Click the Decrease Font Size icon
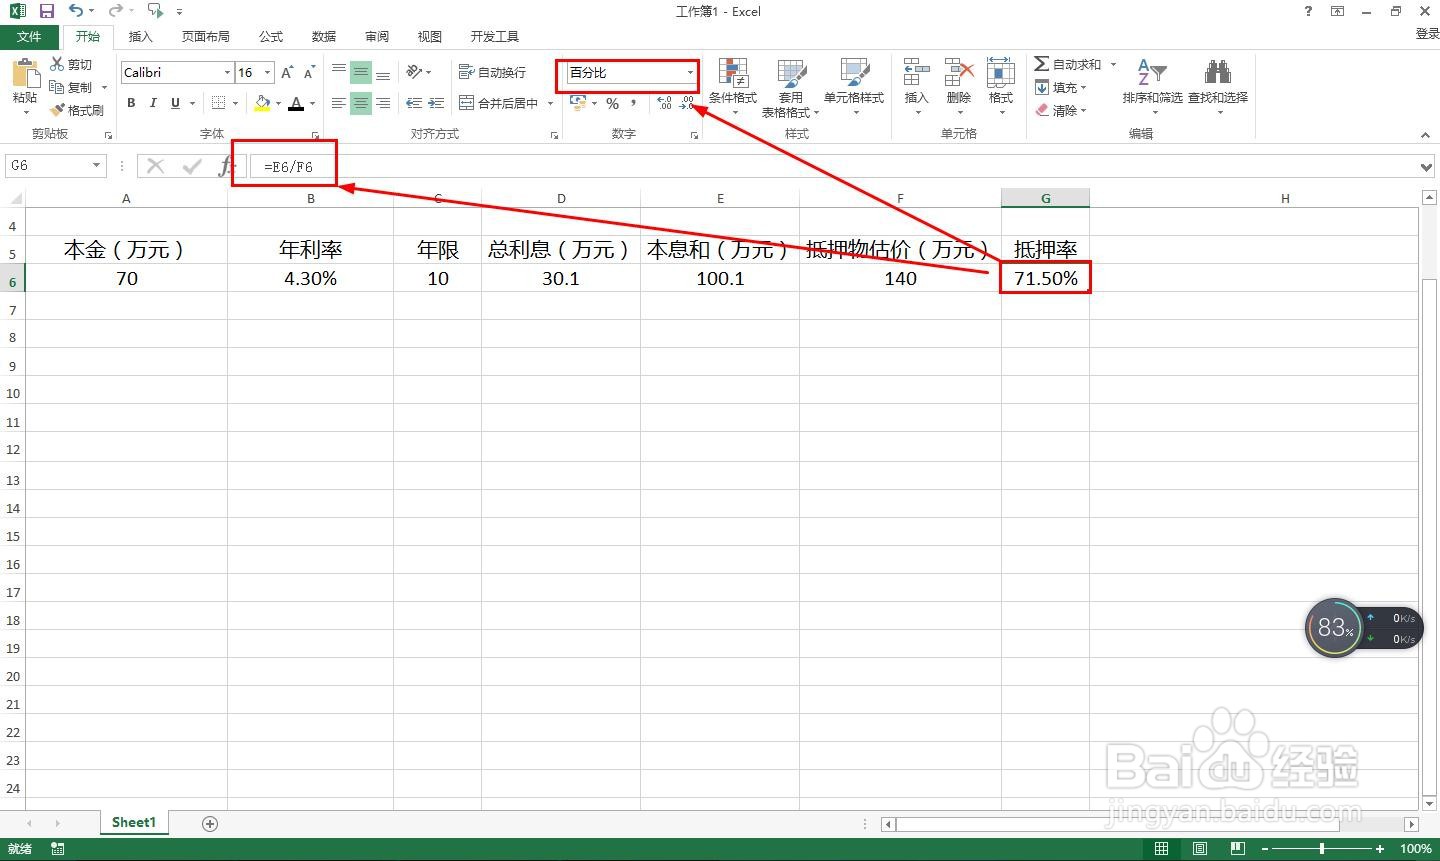This screenshot has width=1440, height=861. pyautogui.click(x=309, y=72)
